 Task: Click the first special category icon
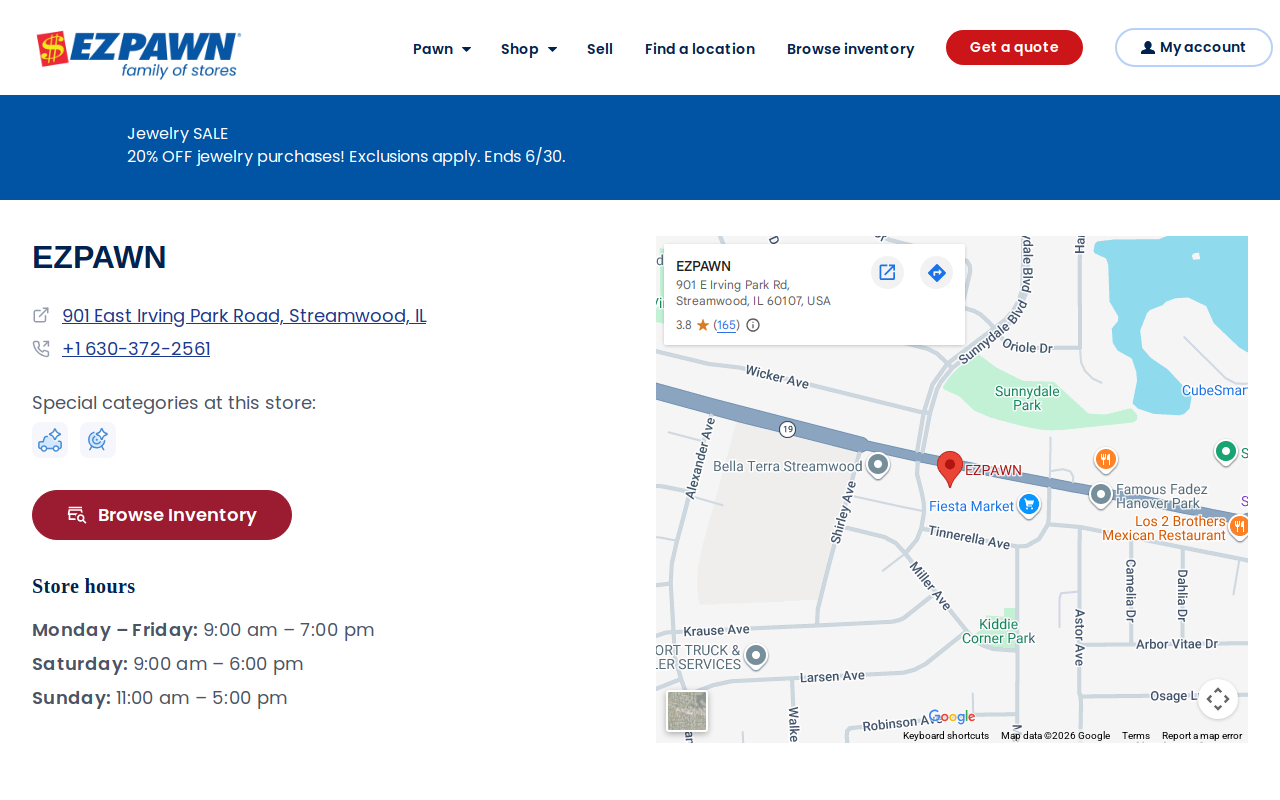pyautogui.click(x=50, y=440)
